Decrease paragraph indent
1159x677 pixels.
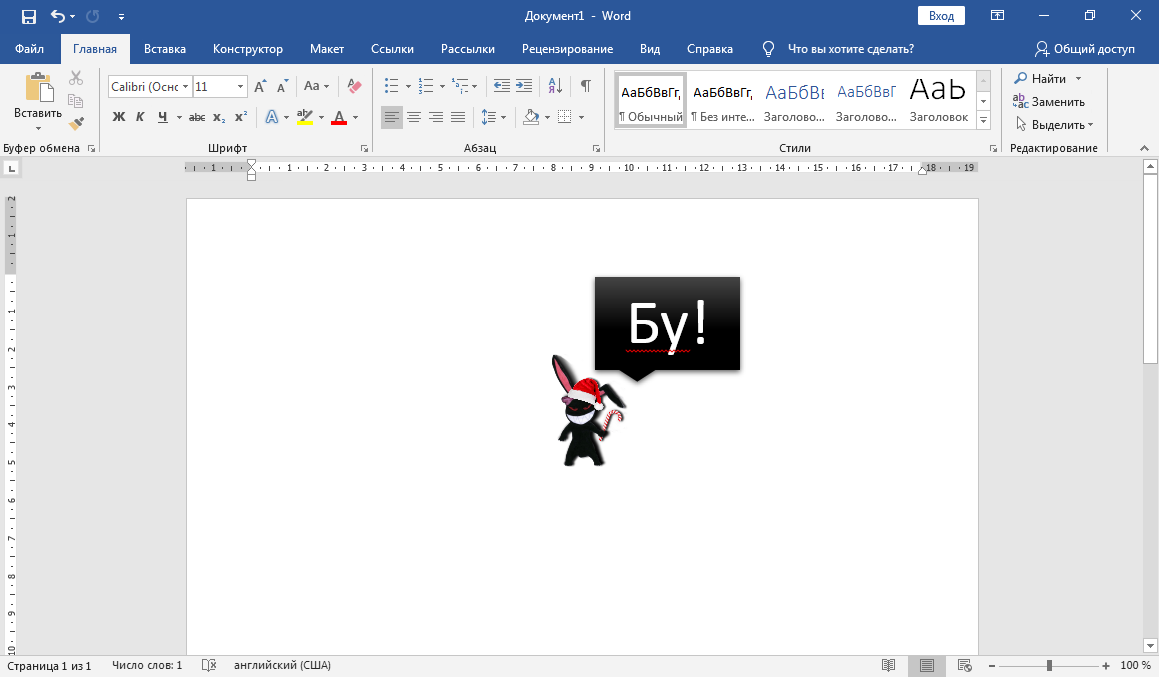tap(501, 86)
